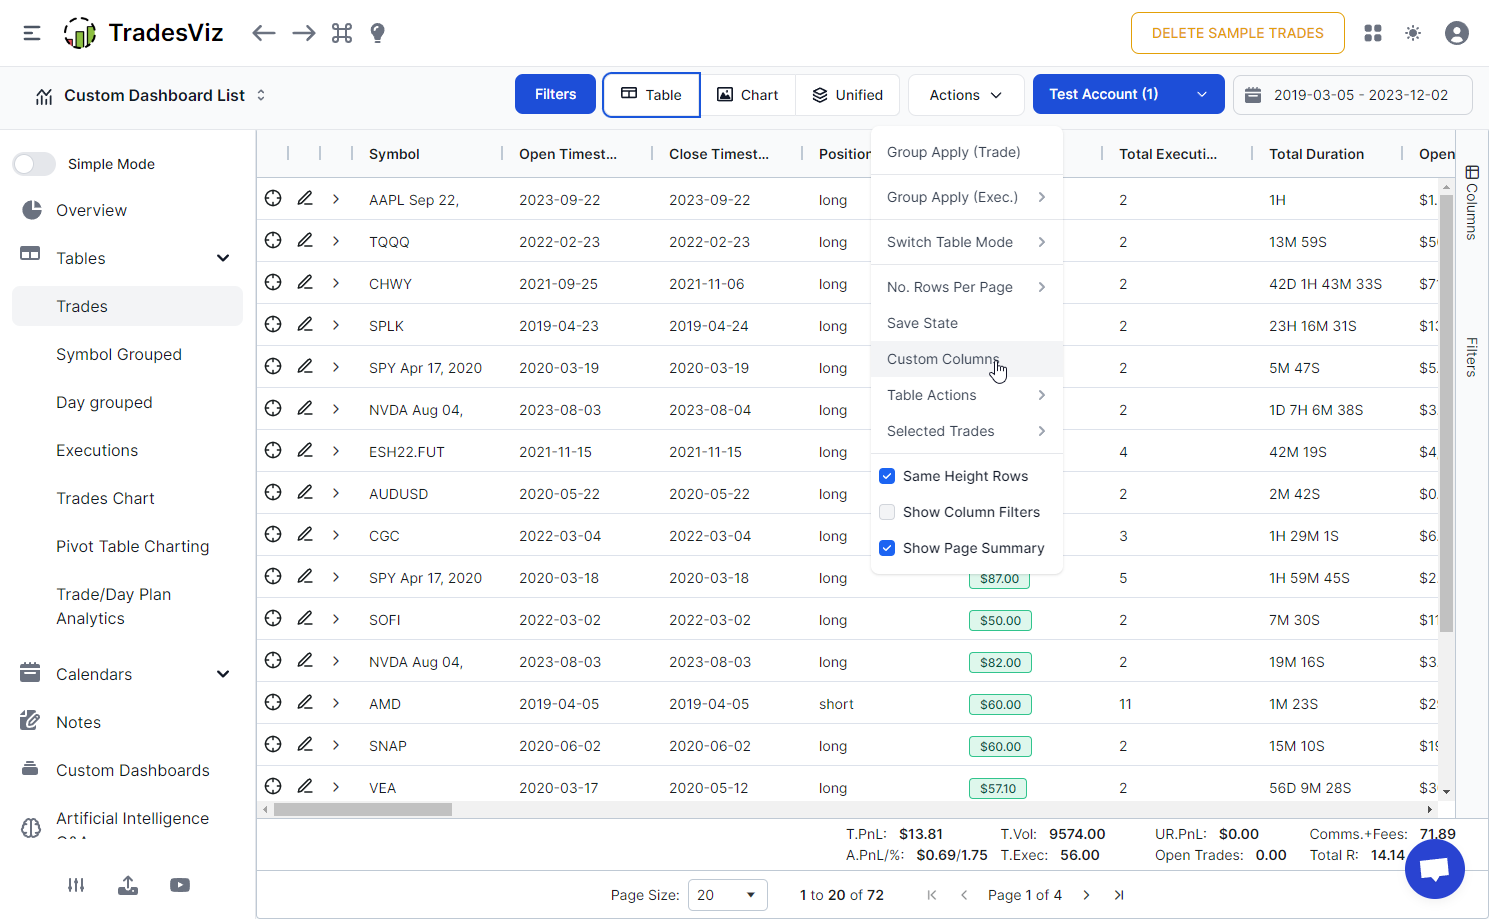Open the Filters button
This screenshot has width=1489, height=919.
(x=555, y=95)
